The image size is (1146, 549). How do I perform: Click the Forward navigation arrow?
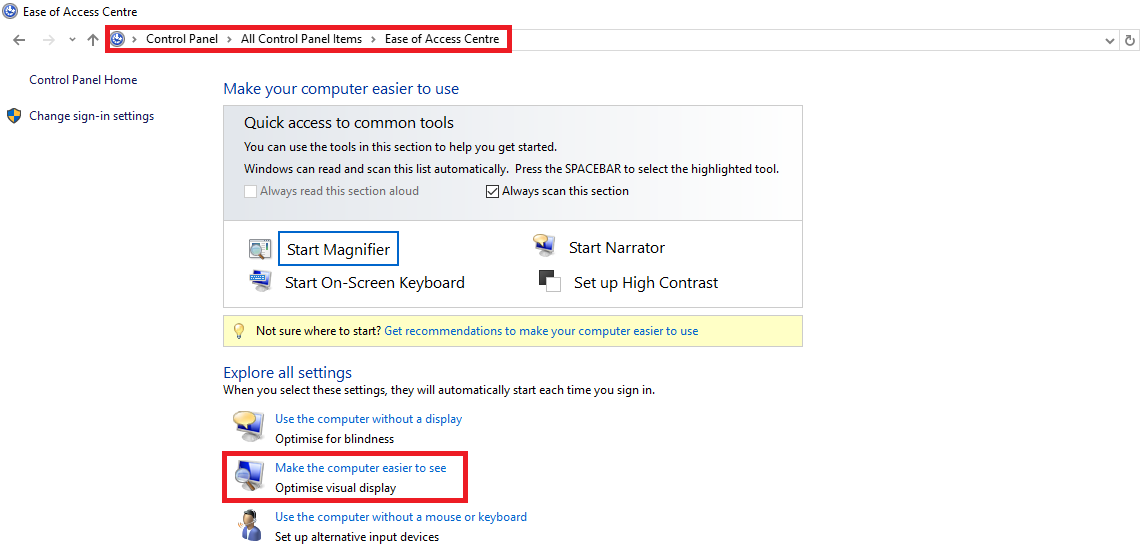[49, 39]
